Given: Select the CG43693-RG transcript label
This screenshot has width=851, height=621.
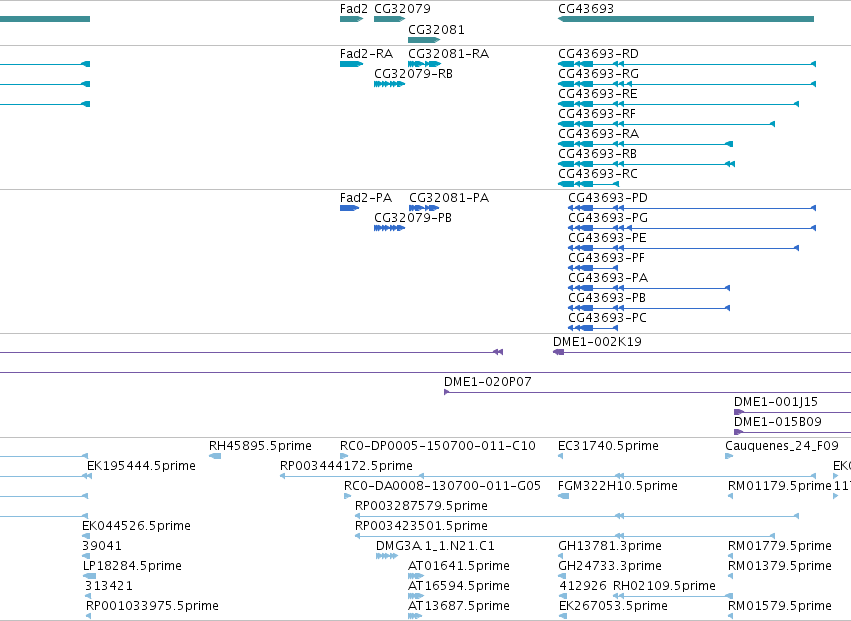Looking at the screenshot, I should point(598,74).
